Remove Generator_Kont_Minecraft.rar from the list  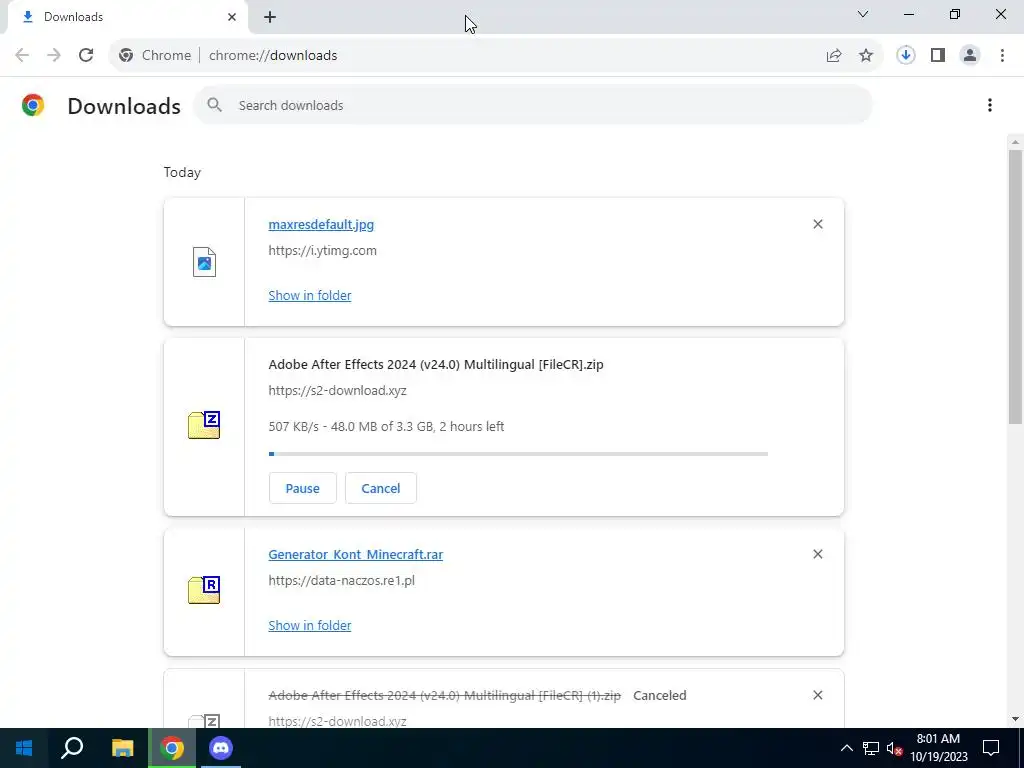coord(818,554)
